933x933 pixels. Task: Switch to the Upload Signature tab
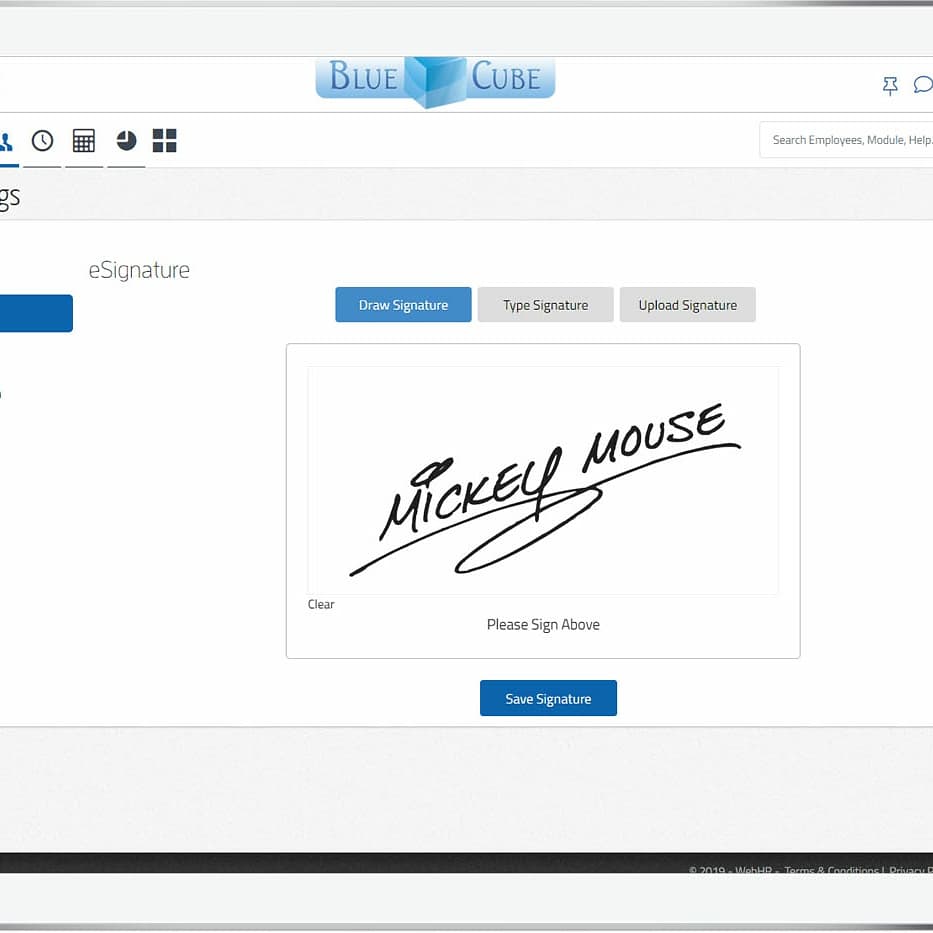pyautogui.click(x=688, y=305)
